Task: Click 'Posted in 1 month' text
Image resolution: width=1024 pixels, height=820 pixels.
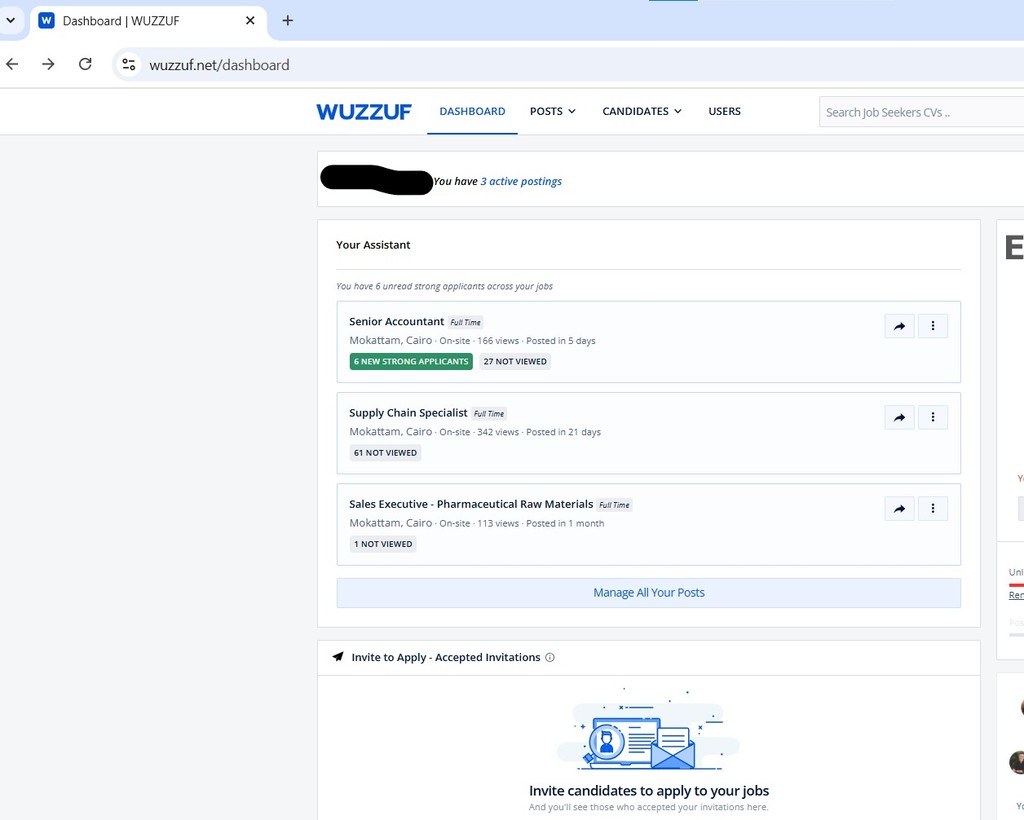Action: pyautogui.click(x=566, y=524)
